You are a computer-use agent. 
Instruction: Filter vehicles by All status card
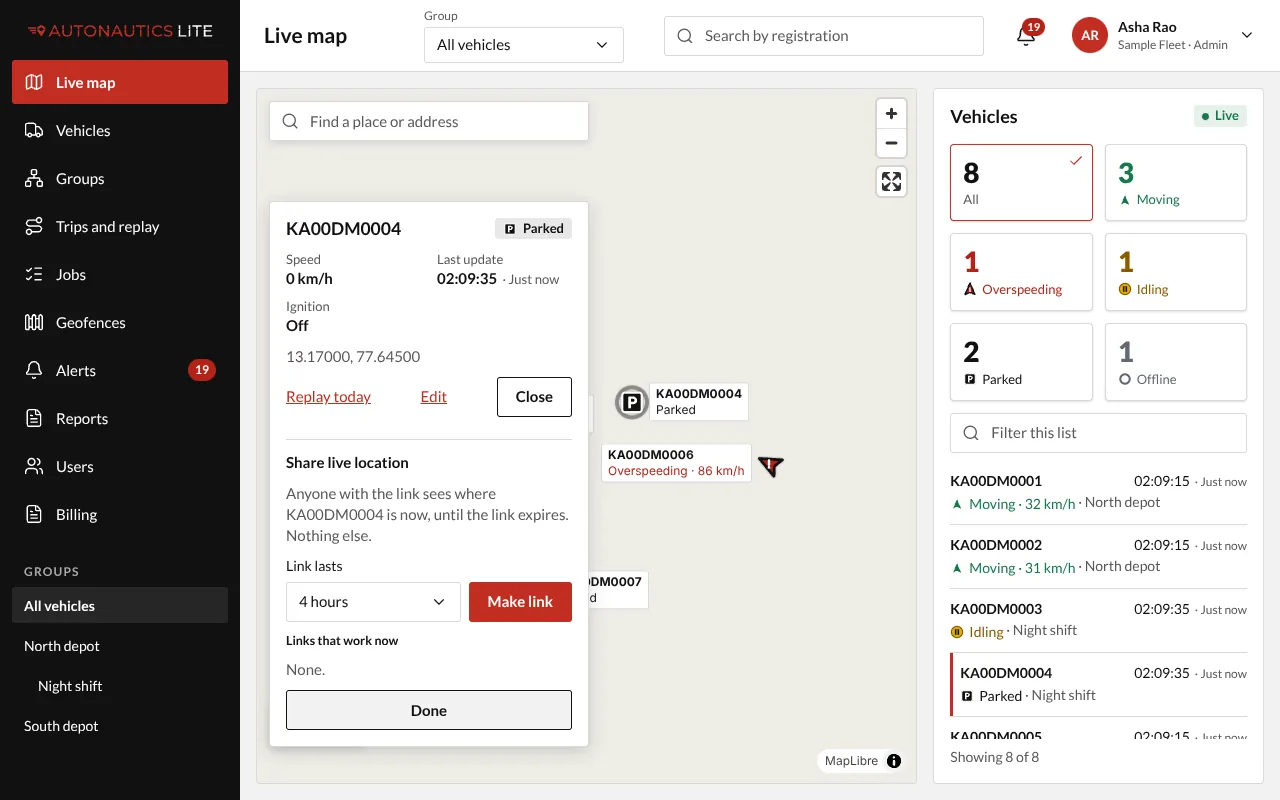click(1021, 182)
